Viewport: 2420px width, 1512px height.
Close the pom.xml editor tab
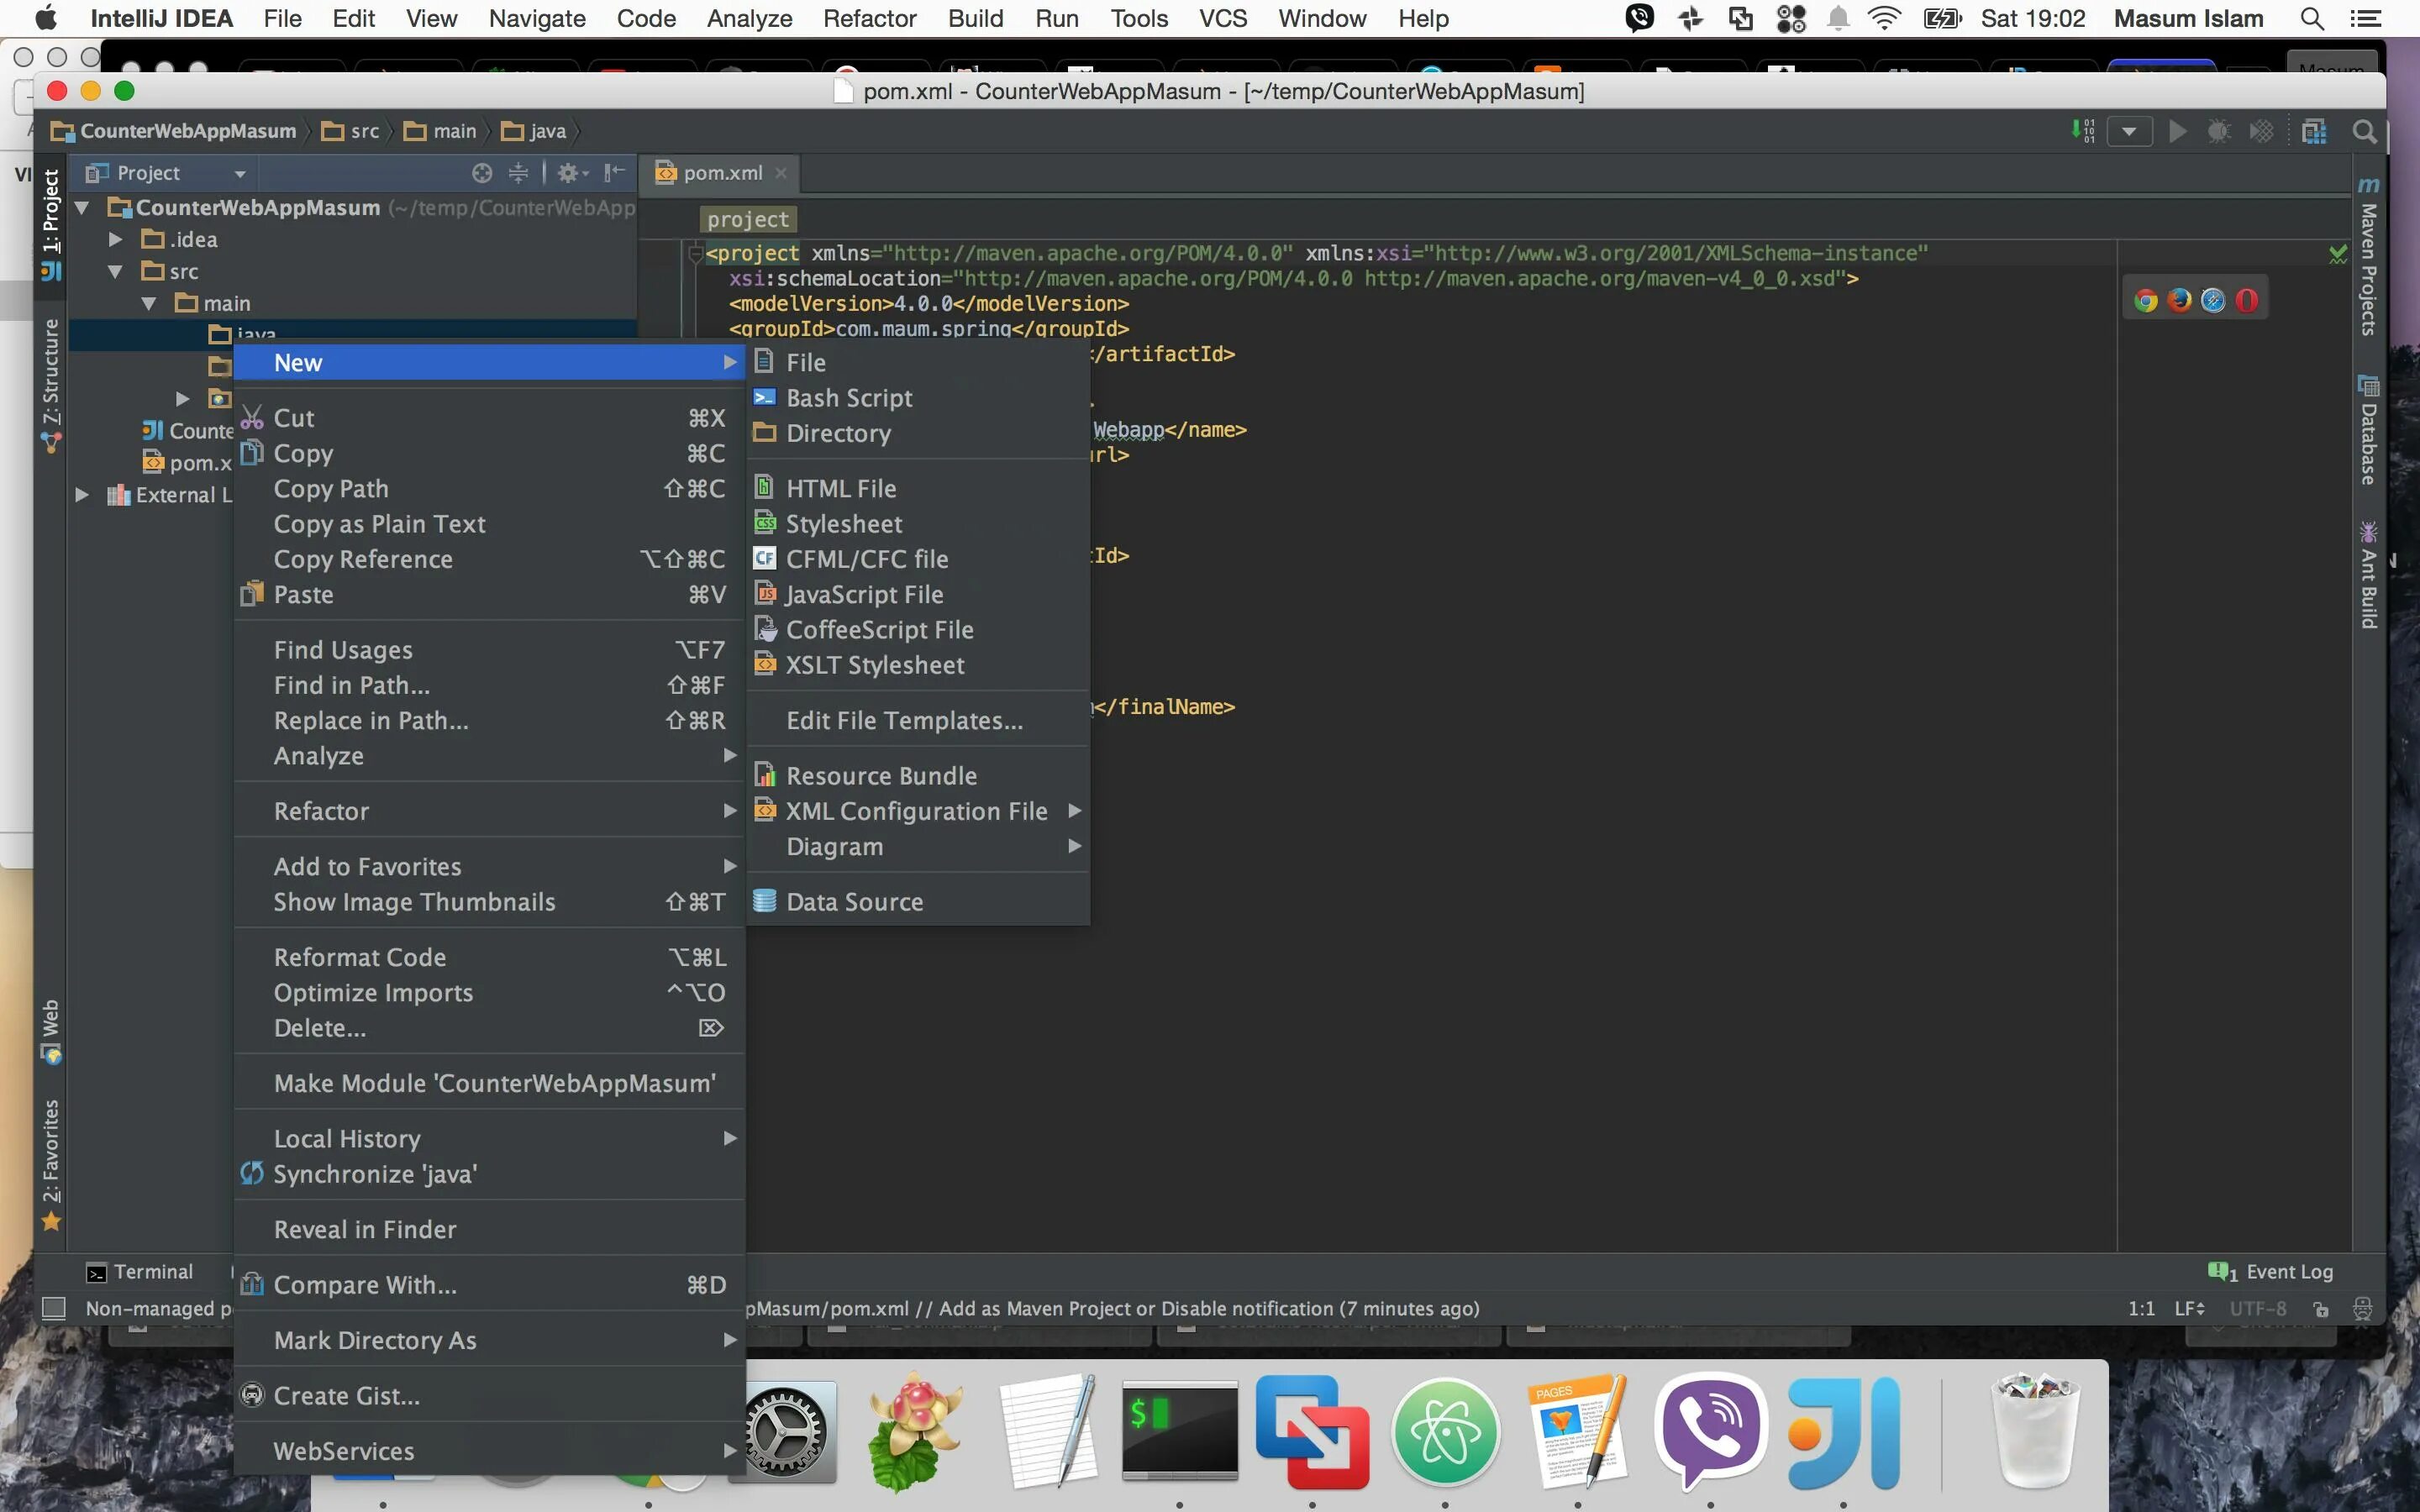781,173
